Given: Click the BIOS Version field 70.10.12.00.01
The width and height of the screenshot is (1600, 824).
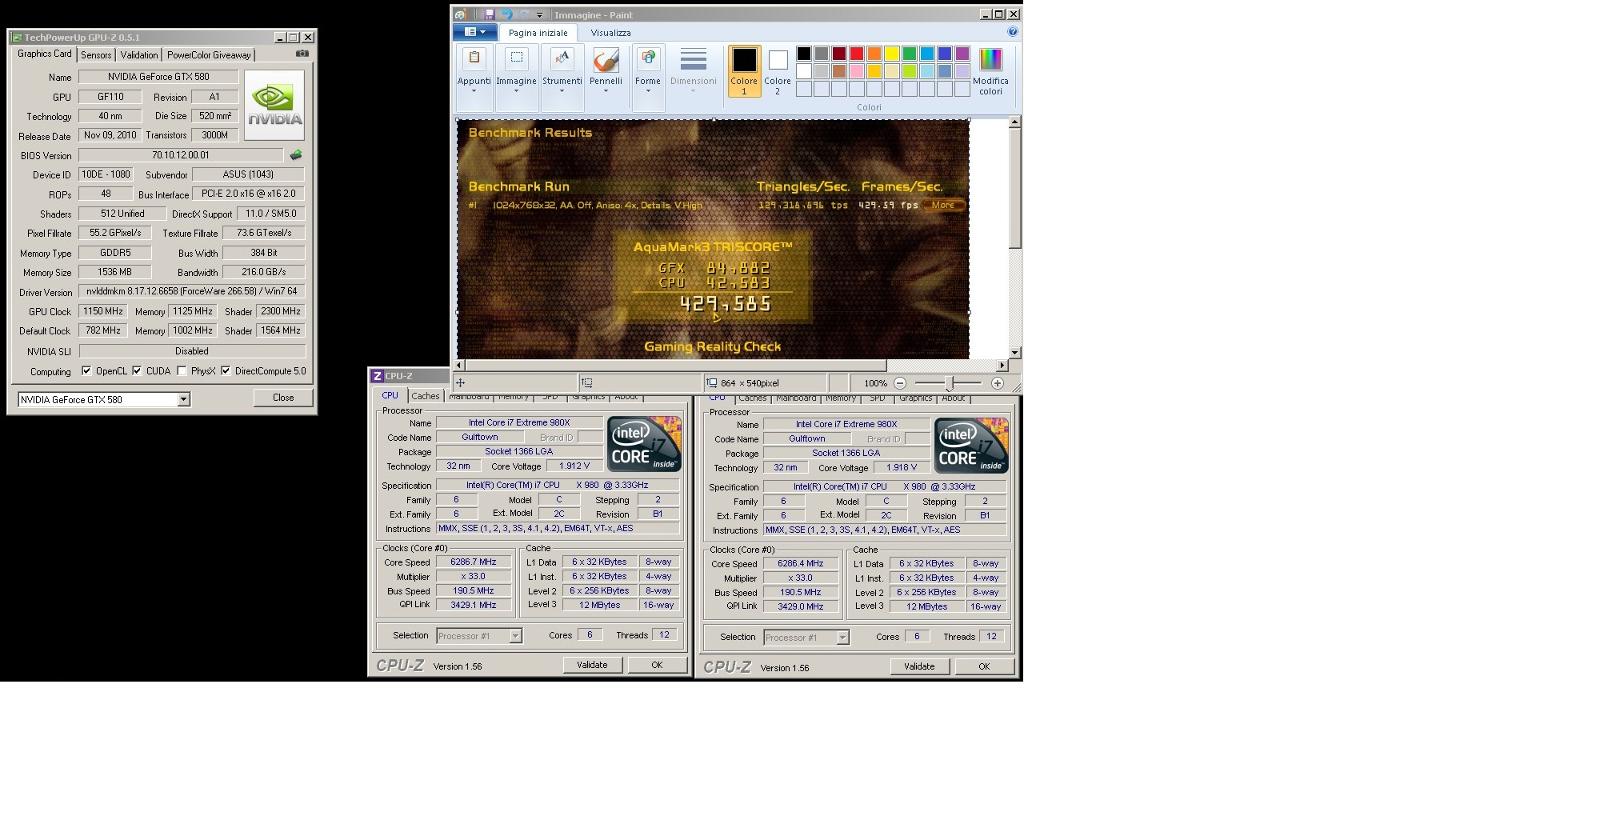Looking at the screenshot, I should coord(181,155).
